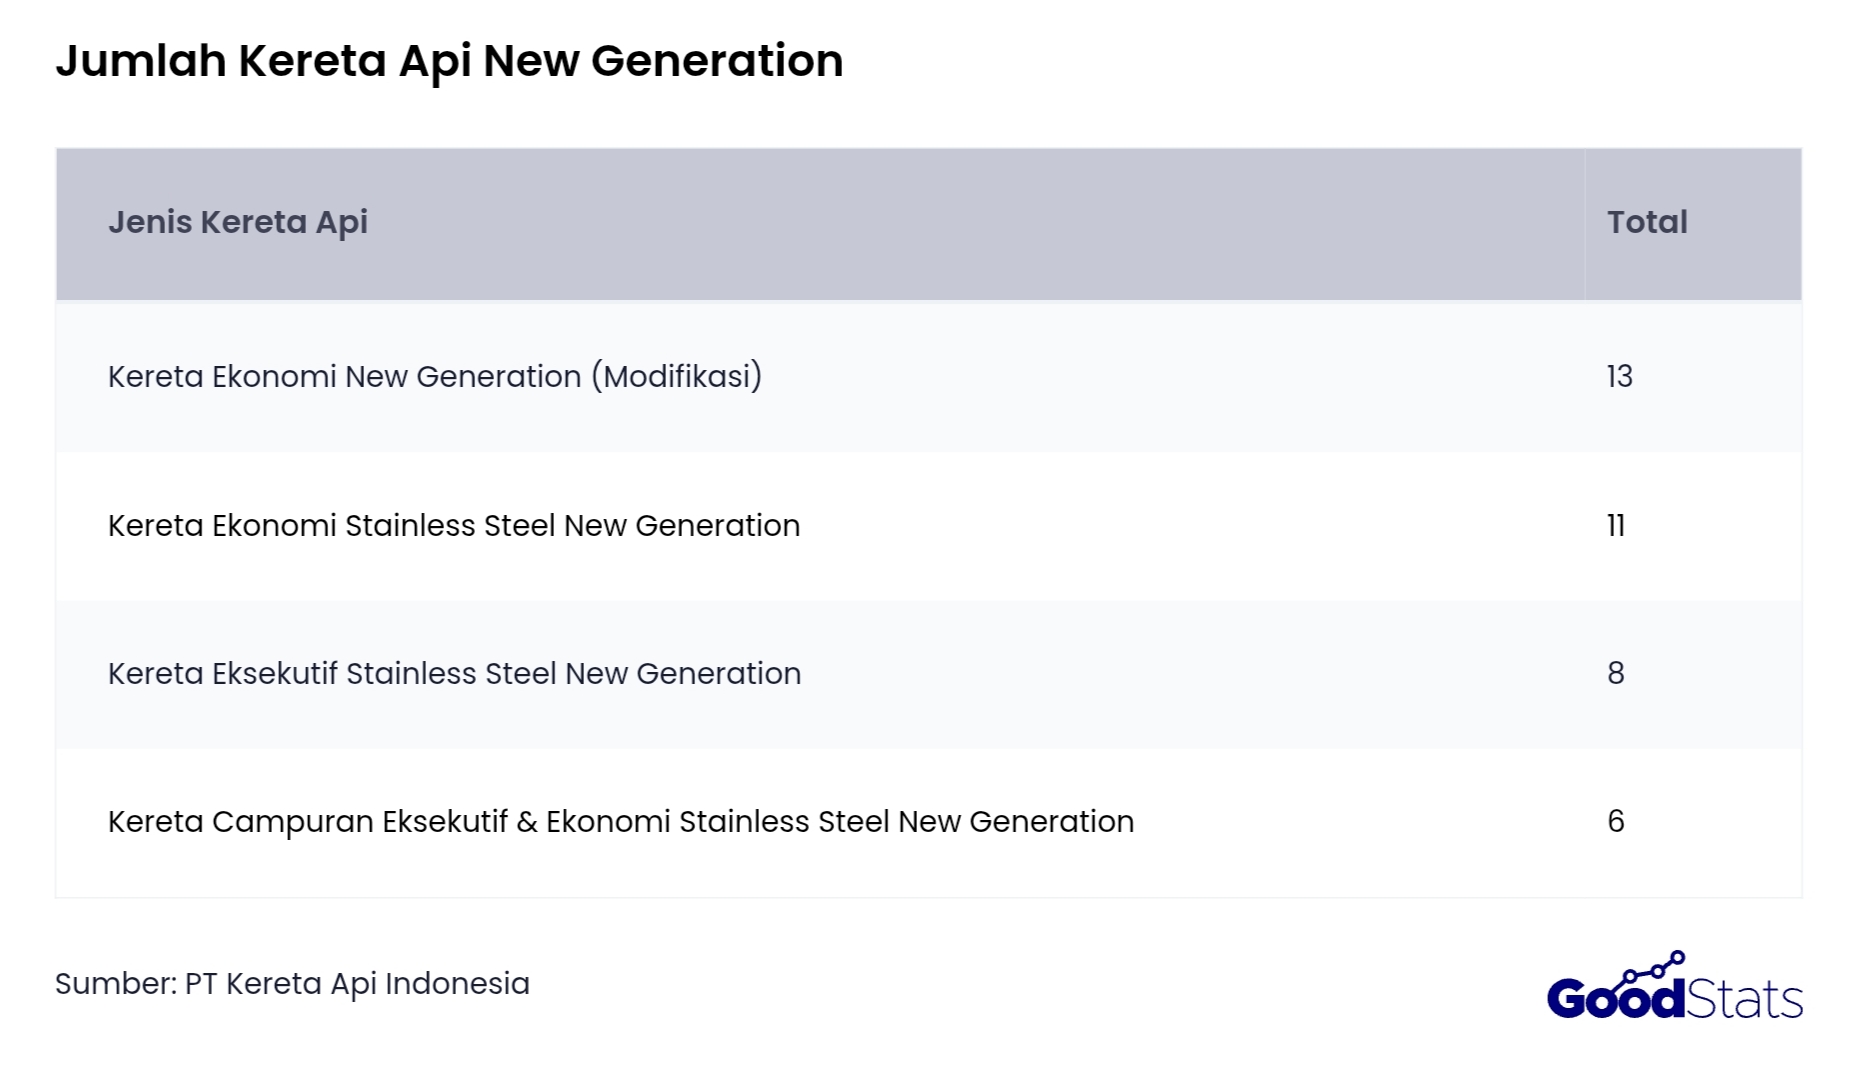Select the total value 8
Screen dimensions: 1854x1070
(1616, 674)
